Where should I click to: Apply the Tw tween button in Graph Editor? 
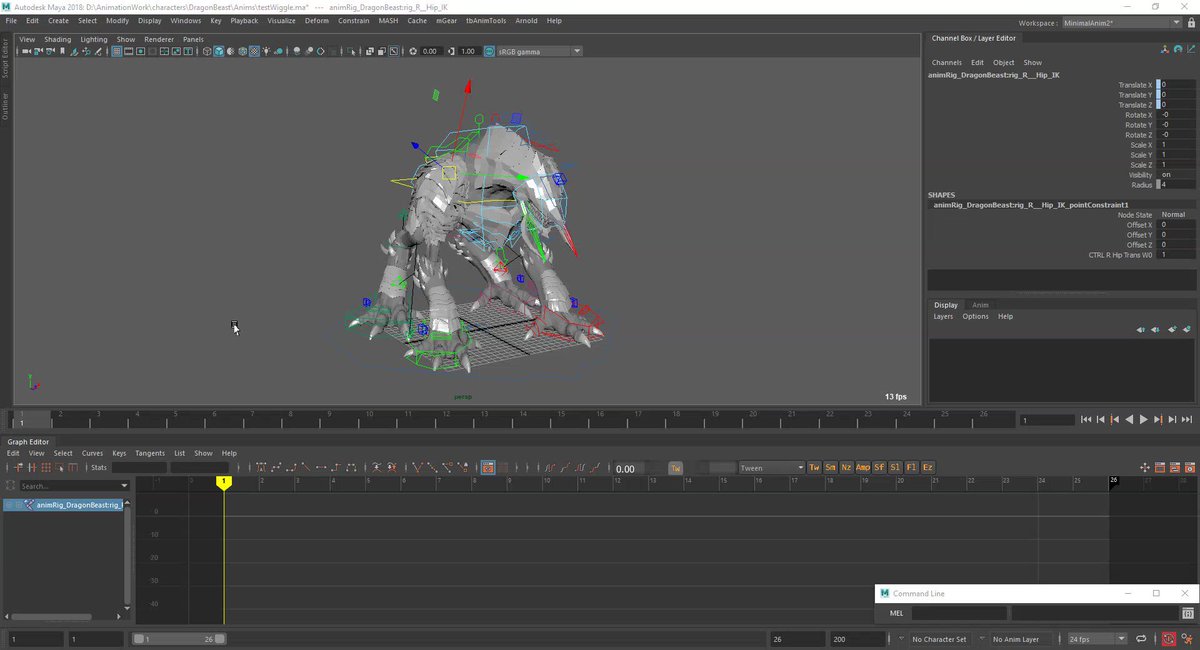[x=814, y=468]
